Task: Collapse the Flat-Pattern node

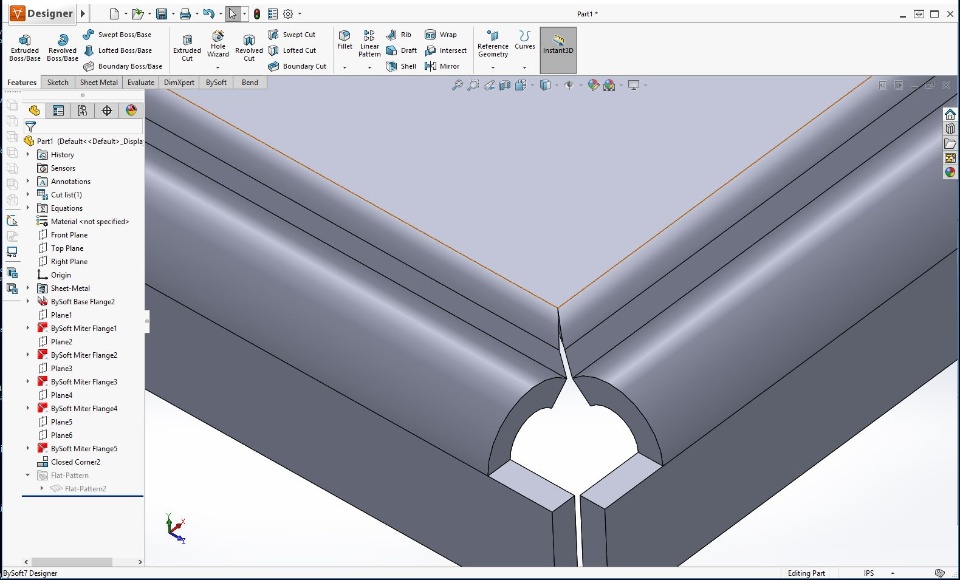Action: (28, 475)
